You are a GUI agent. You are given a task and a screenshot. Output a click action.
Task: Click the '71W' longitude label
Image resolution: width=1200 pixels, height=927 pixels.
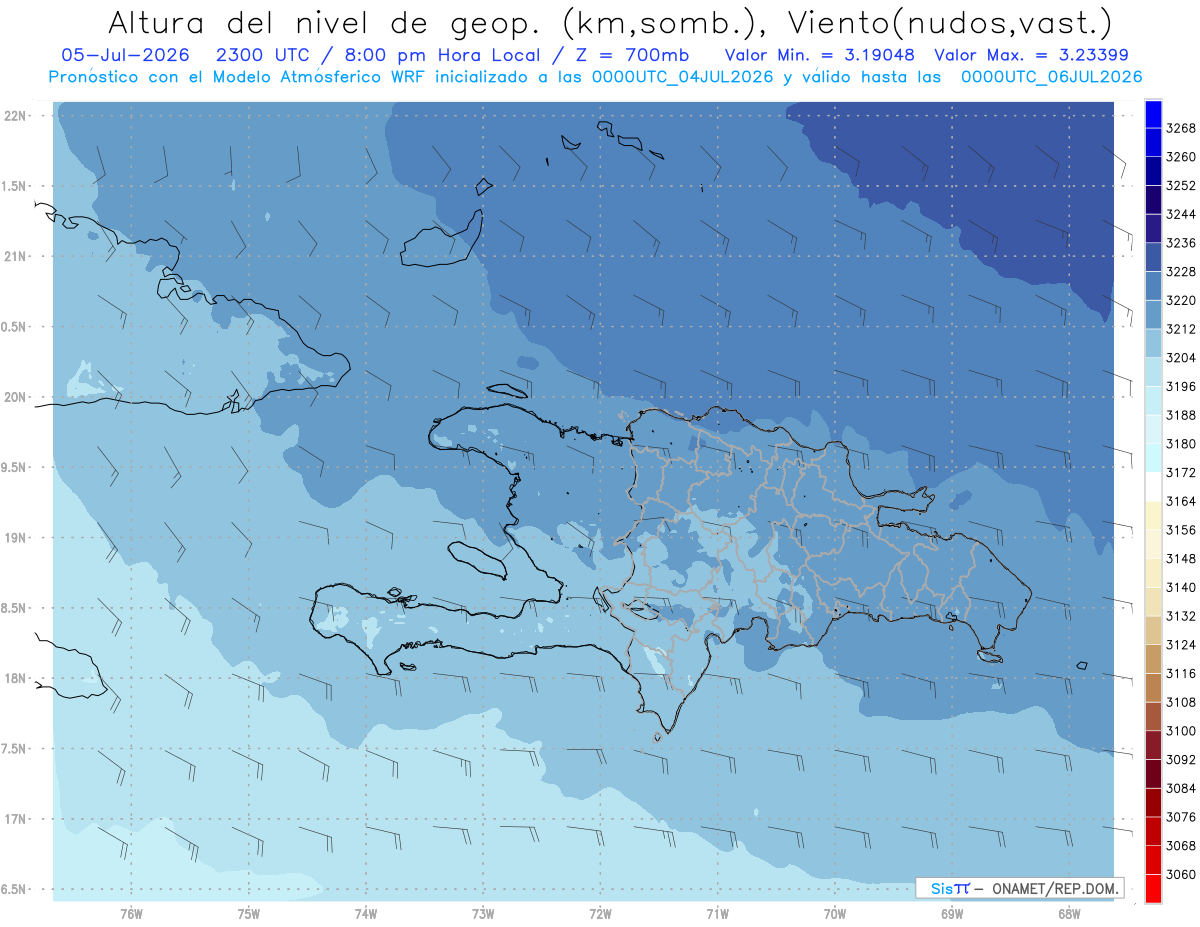[x=717, y=913]
